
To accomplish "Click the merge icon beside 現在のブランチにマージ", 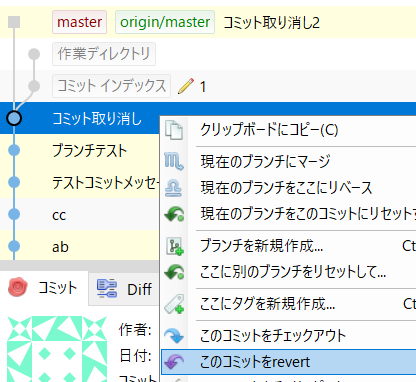I will point(174,161).
